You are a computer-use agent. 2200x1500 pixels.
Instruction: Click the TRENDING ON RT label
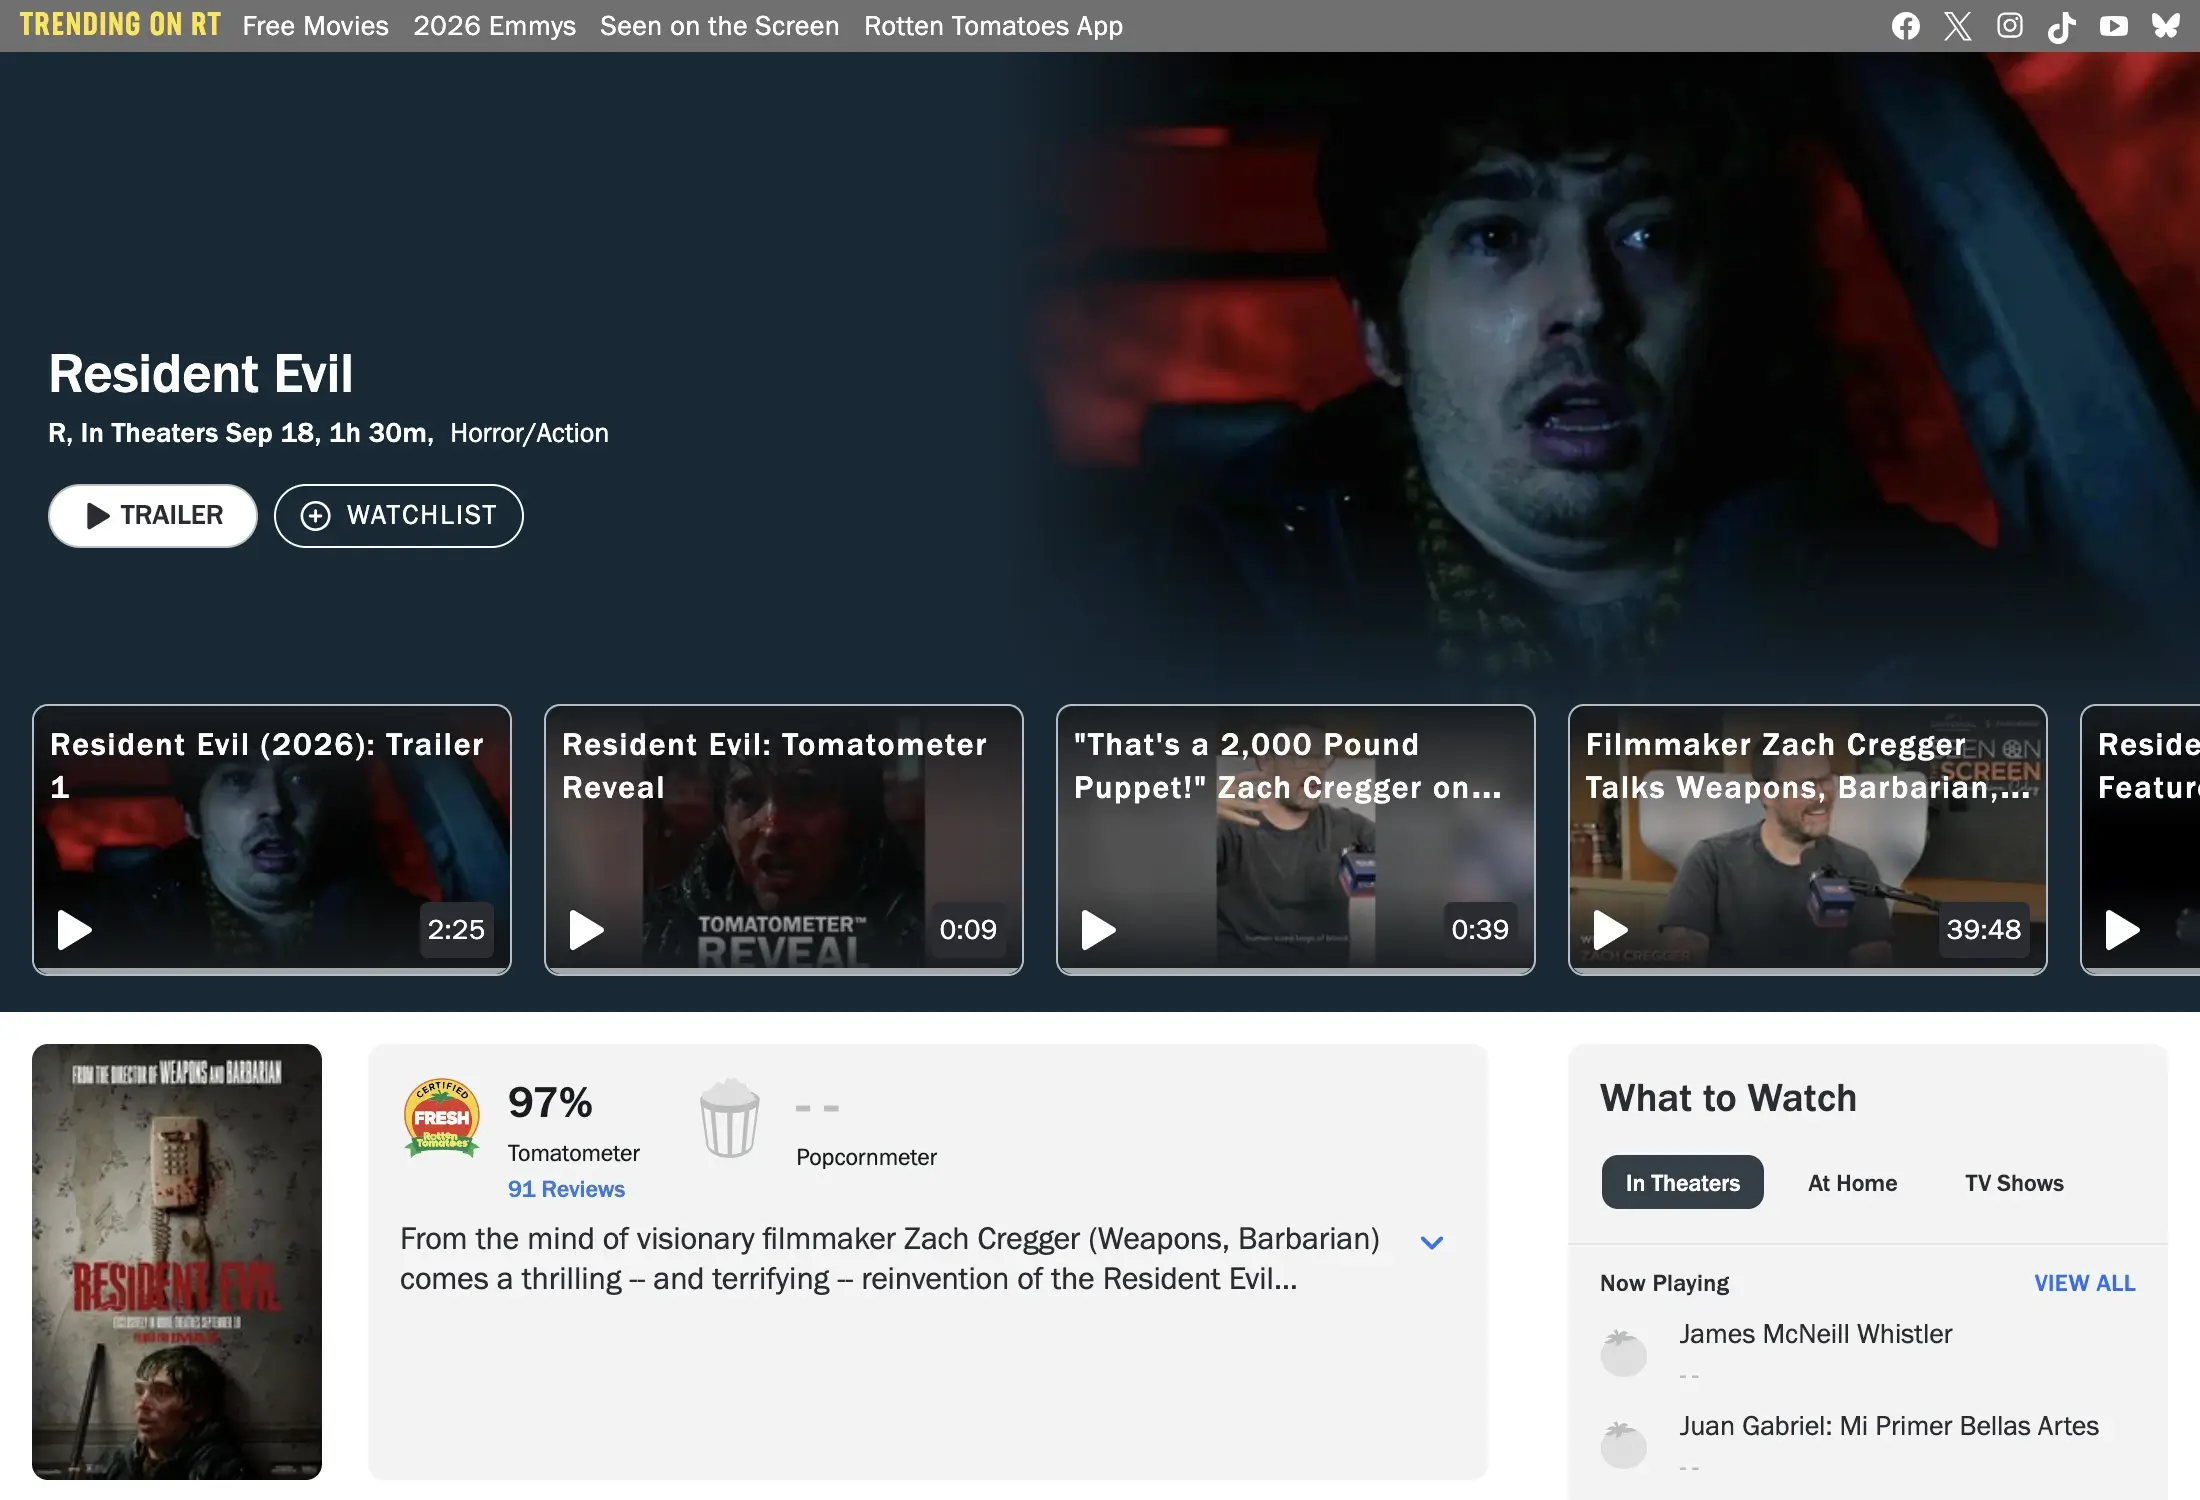coord(120,25)
